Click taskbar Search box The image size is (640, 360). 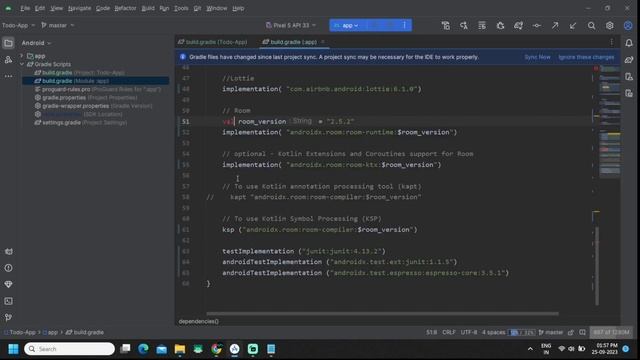coord(69,349)
